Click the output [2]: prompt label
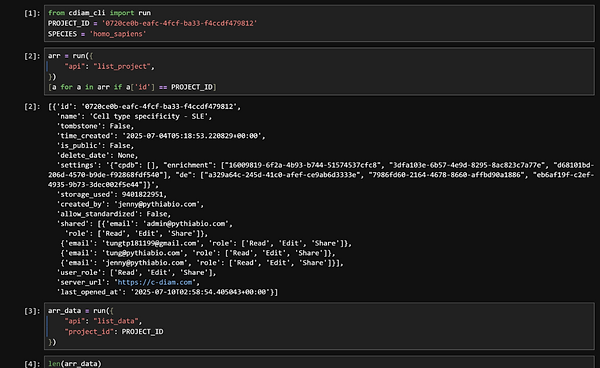The image size is (600, 368). 32,106
